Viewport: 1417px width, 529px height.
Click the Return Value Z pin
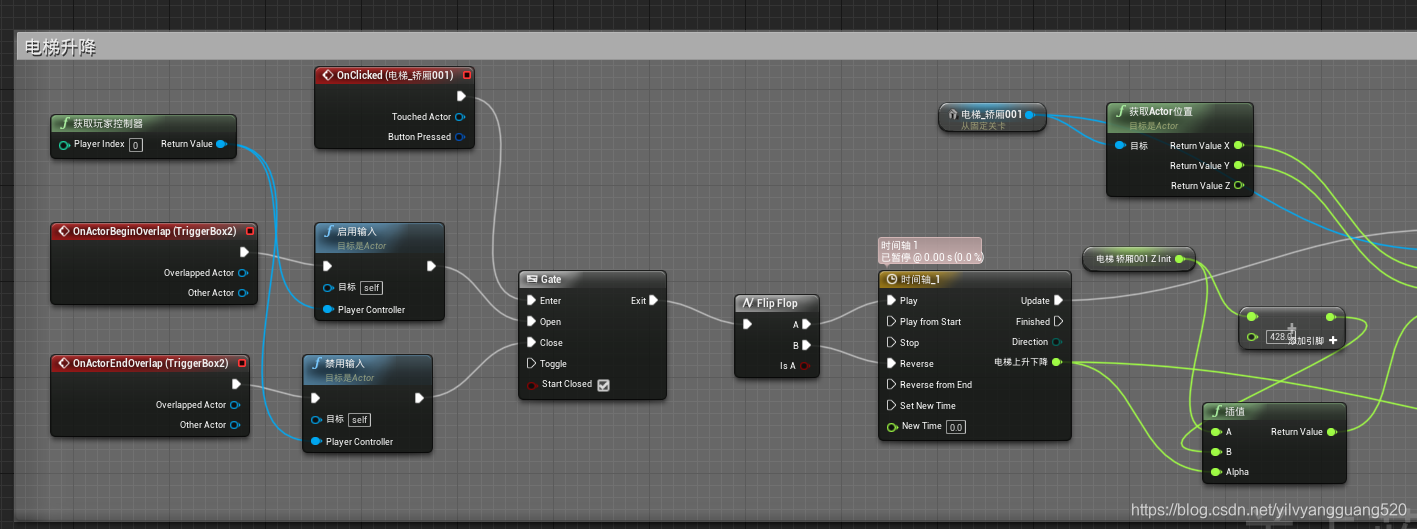(1239, 186)
